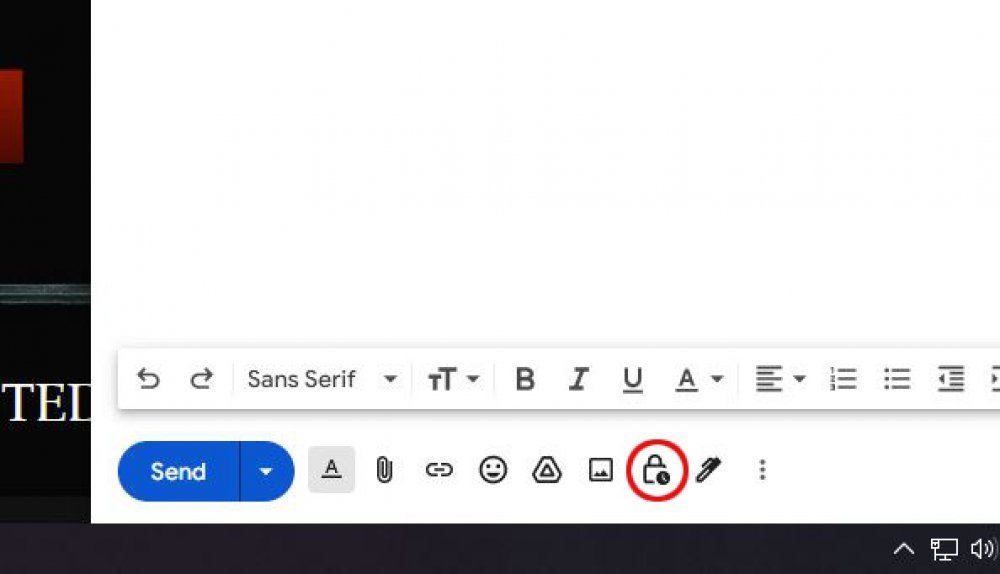The width and height of the screenshot is (1000, 574).
Task: Show hidden icons in system tray
Action: point(904,549)
